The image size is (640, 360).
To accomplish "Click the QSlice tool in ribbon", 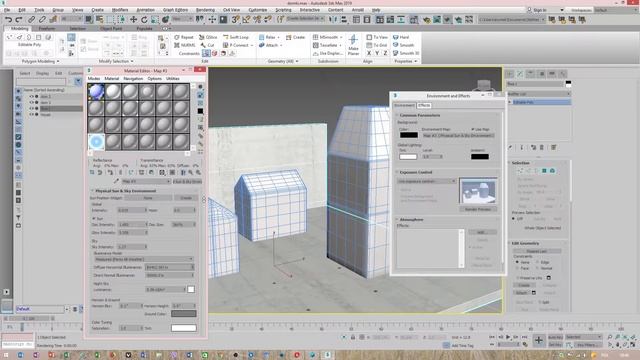I will coord(208,37).
